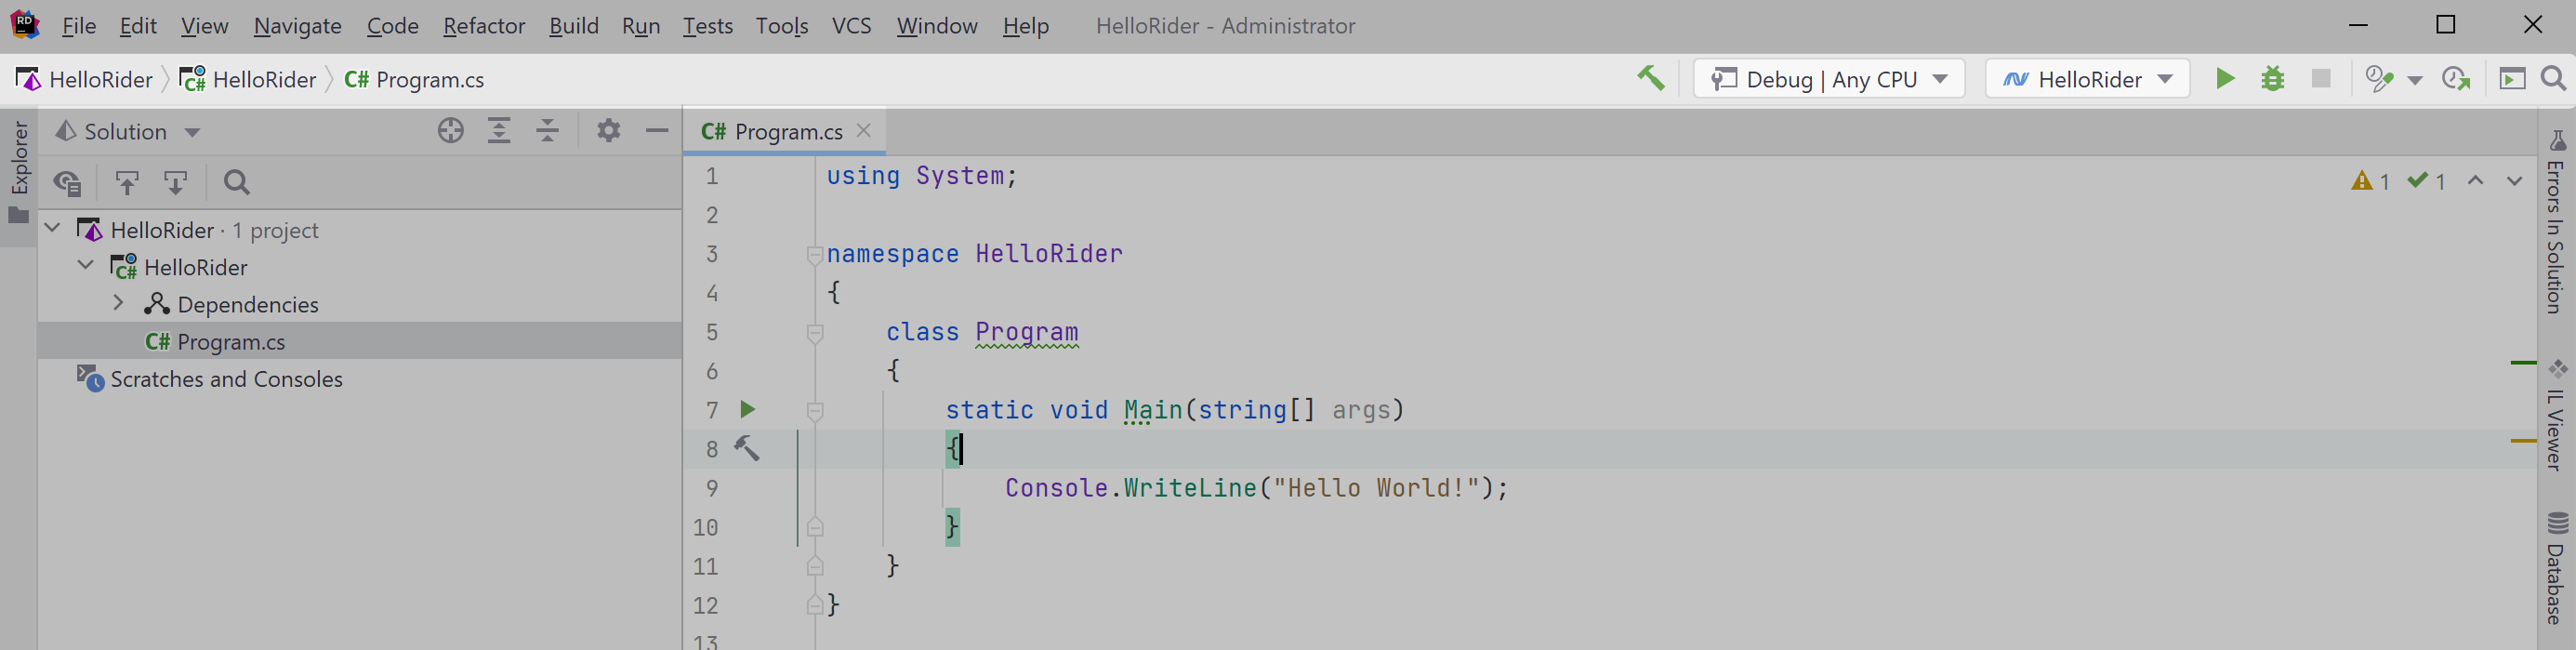Open the HelloRider run configuration dropdown

(2086, 78)
